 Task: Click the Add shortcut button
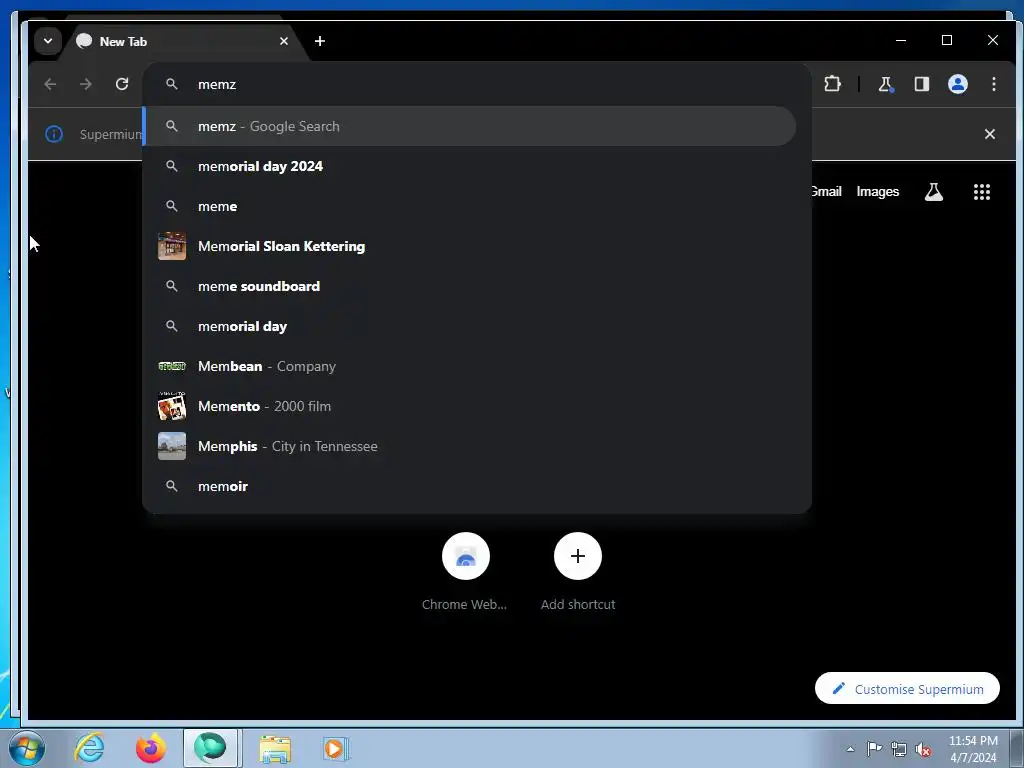(577, 571)
